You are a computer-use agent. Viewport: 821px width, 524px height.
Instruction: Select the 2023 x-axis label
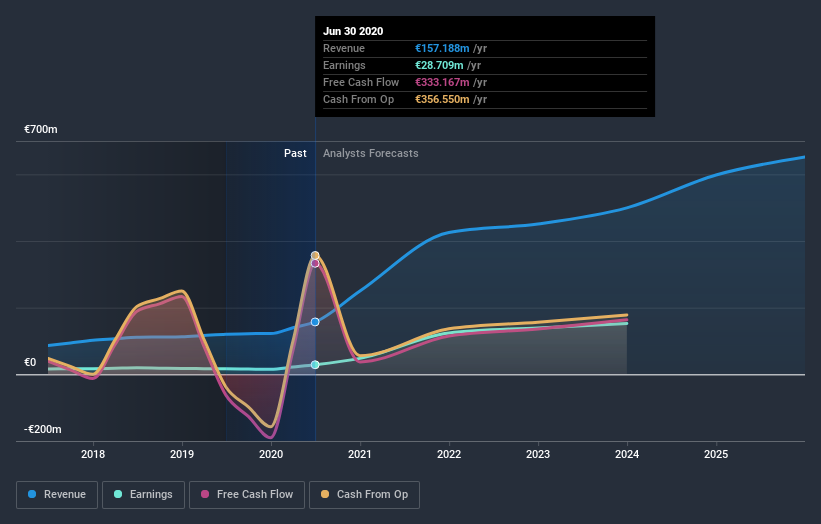538,454
